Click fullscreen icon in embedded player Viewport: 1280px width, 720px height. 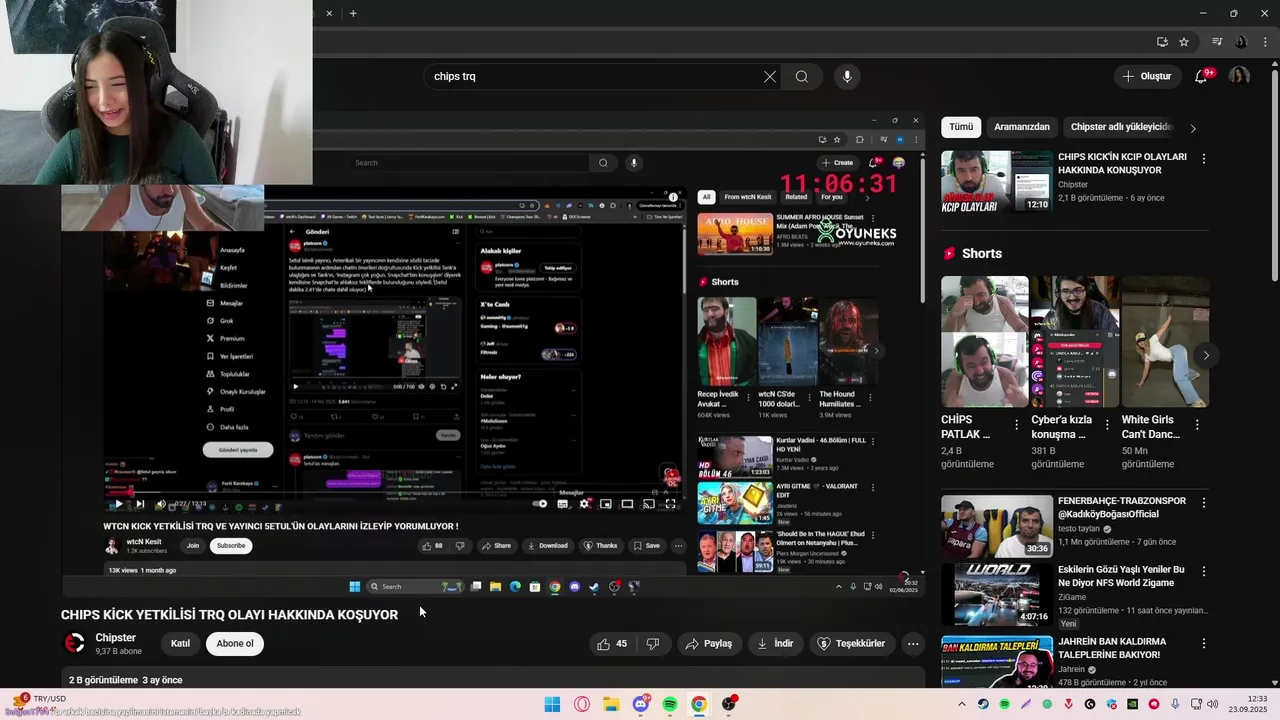[670, 504]
